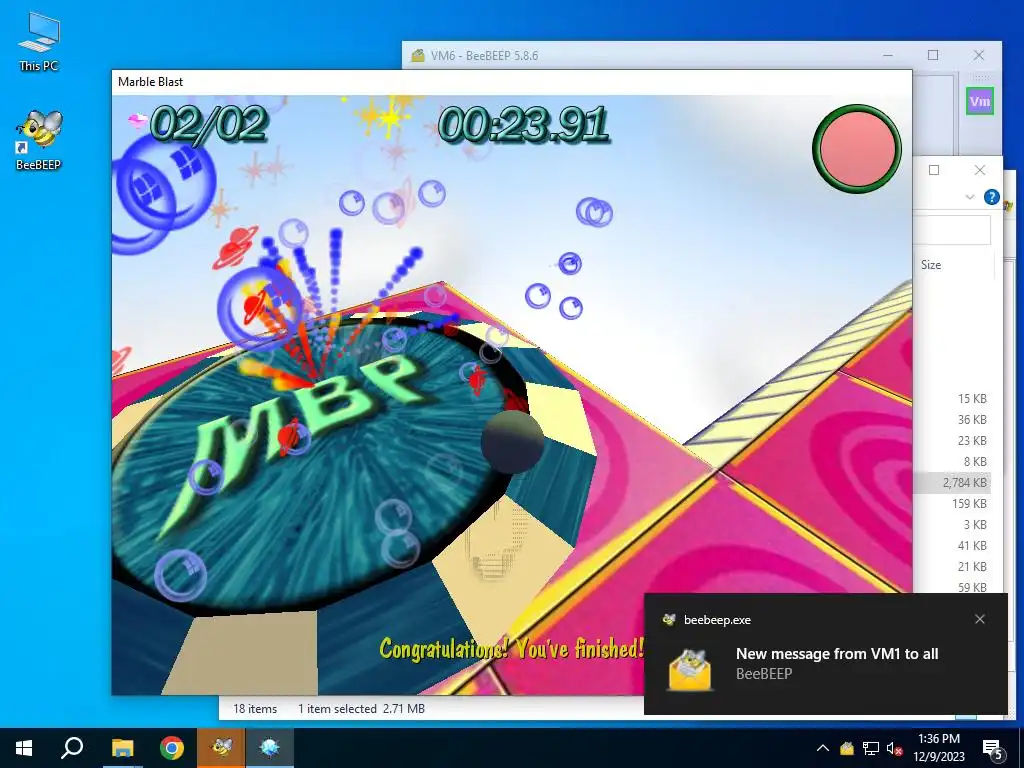The width and height of the screenshot is (1024, 768).
Task: Maximize the File Explorer window
Action: pos(934,170)
